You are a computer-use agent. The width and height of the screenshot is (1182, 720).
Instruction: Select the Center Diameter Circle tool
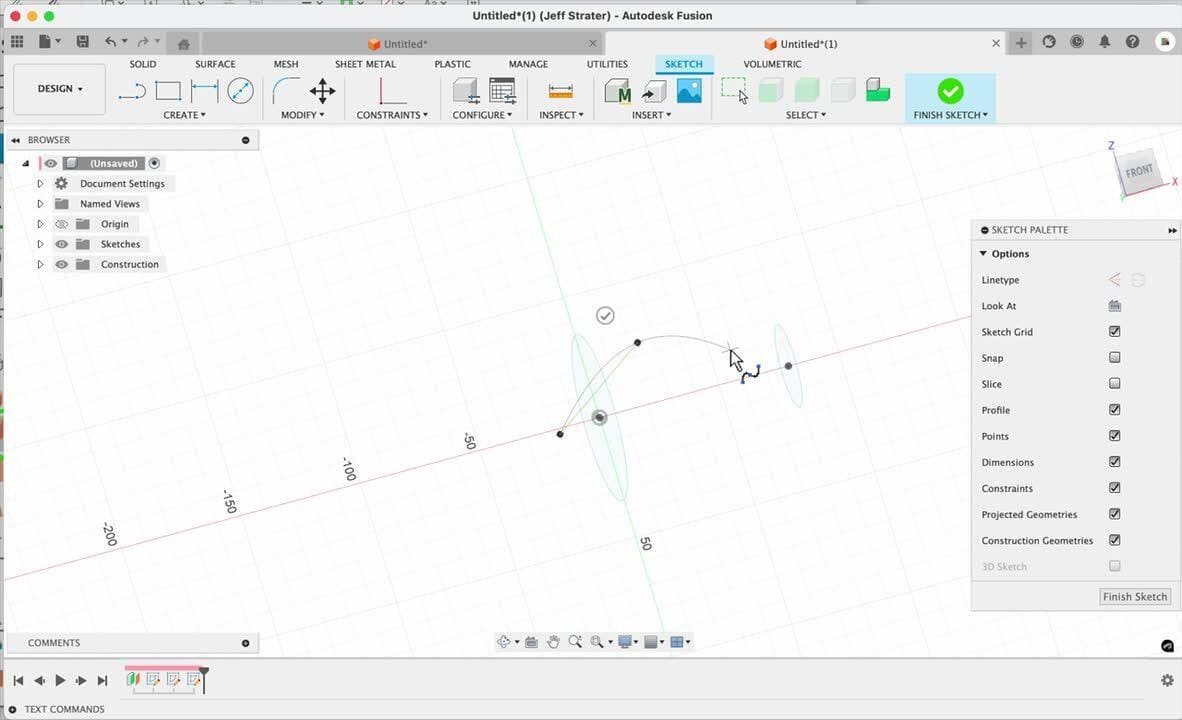point(240,91)
